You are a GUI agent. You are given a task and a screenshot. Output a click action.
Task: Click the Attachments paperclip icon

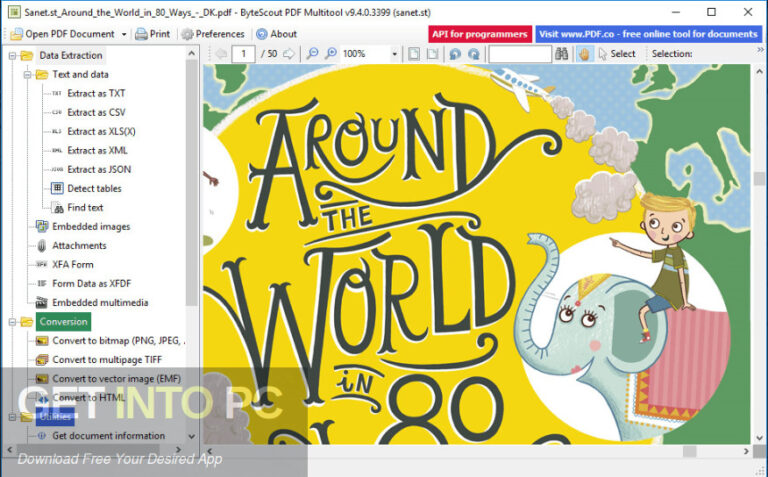tap(42, 245)
